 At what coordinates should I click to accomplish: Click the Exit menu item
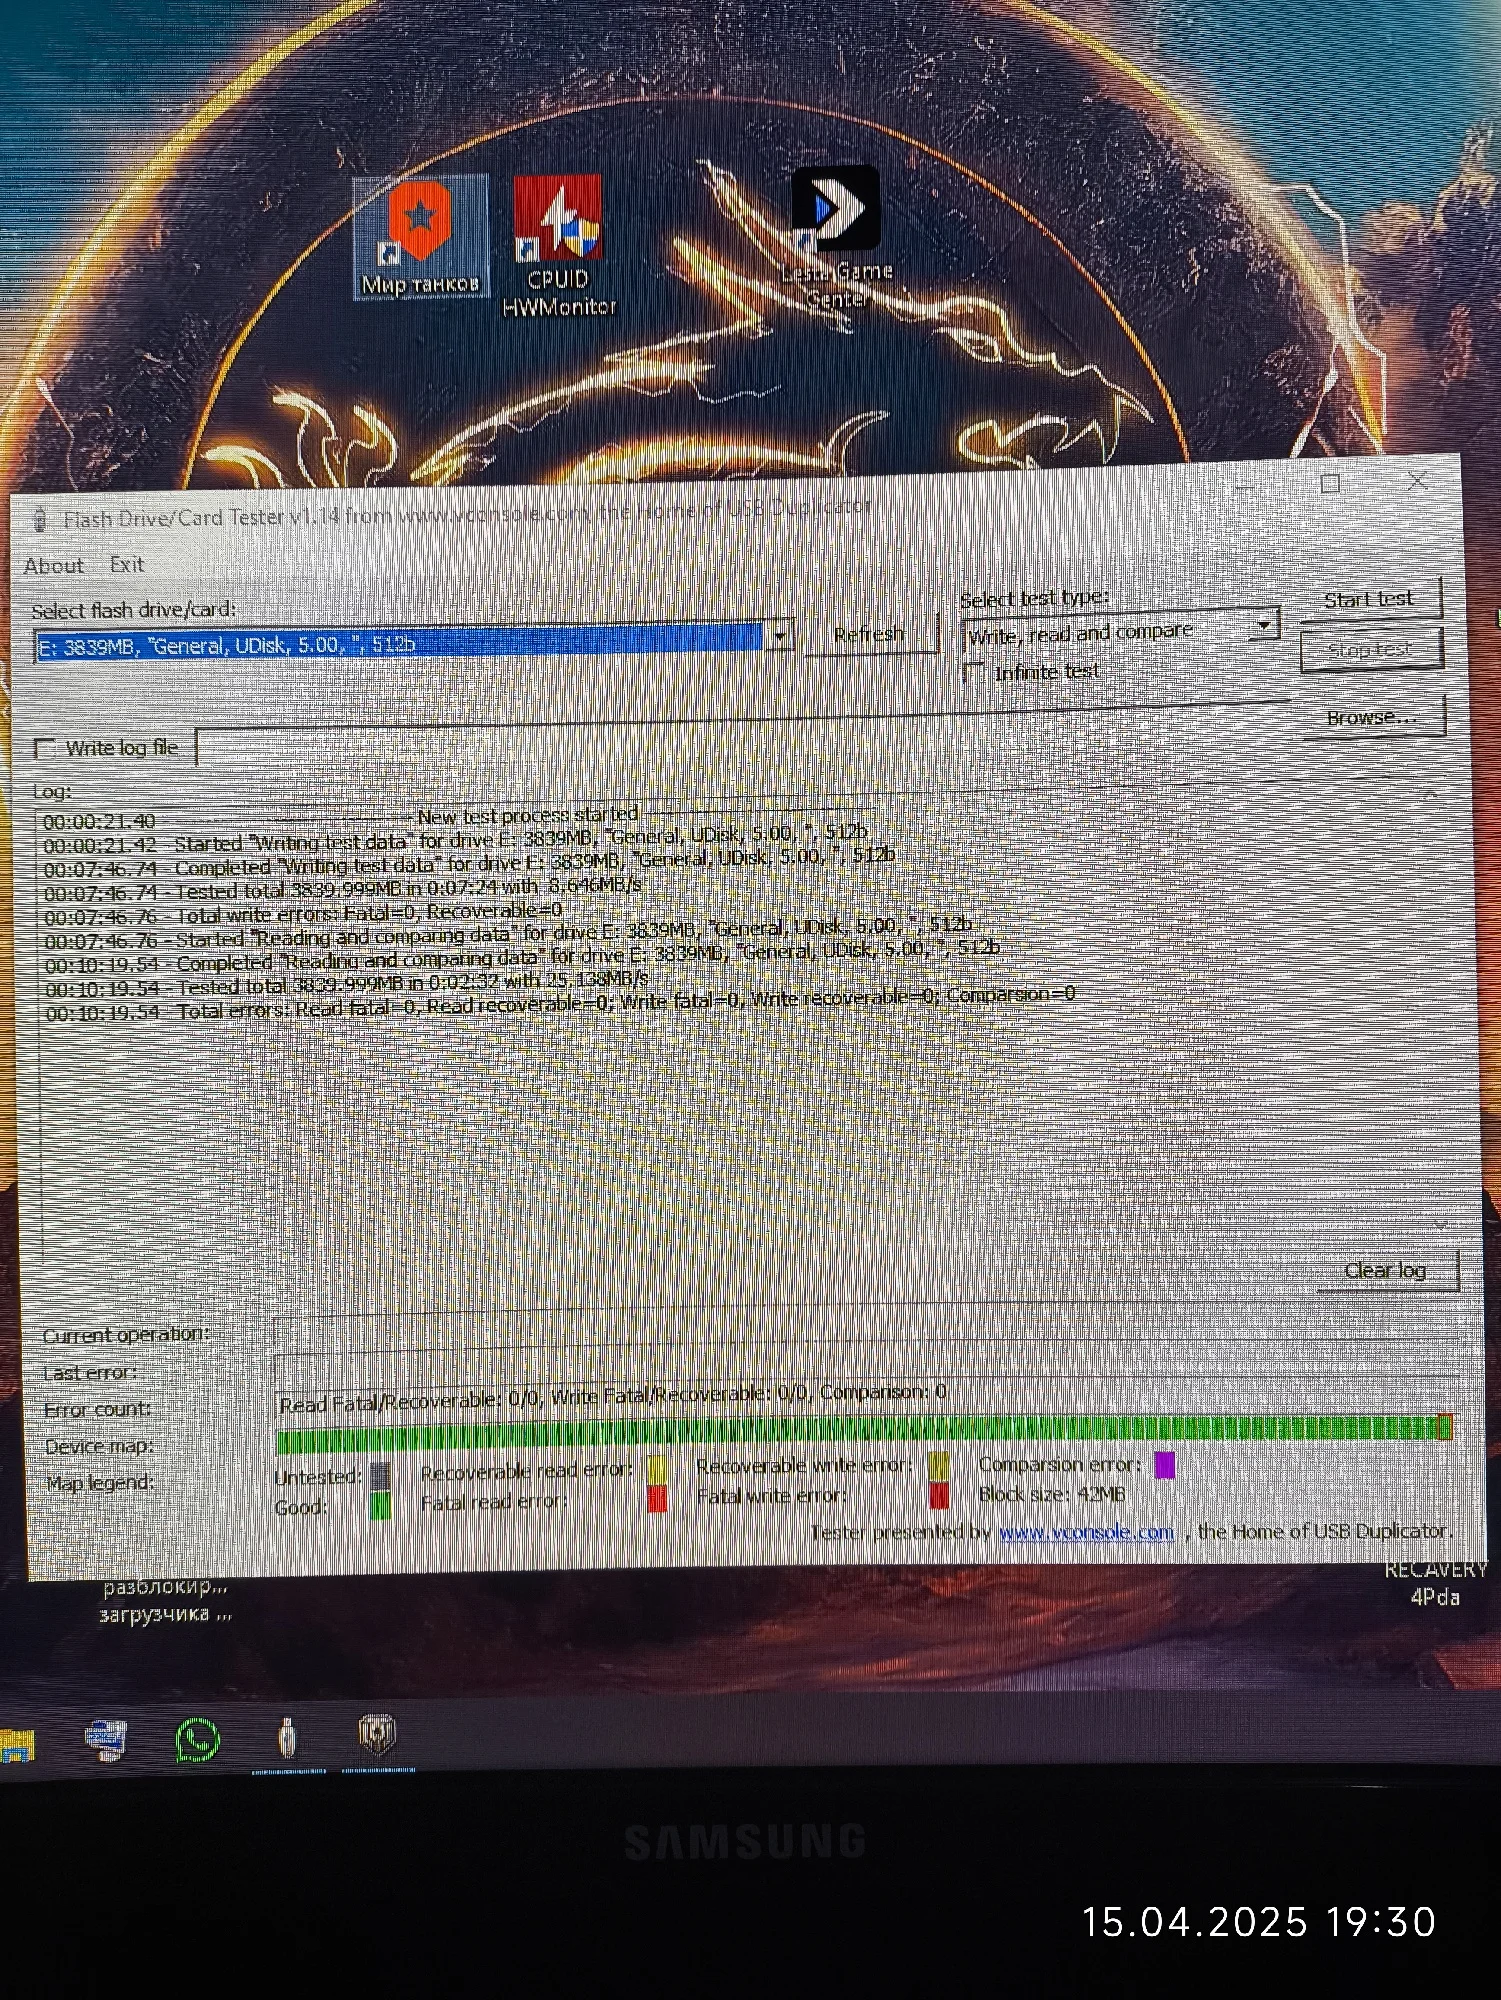[x=127, y=565]
